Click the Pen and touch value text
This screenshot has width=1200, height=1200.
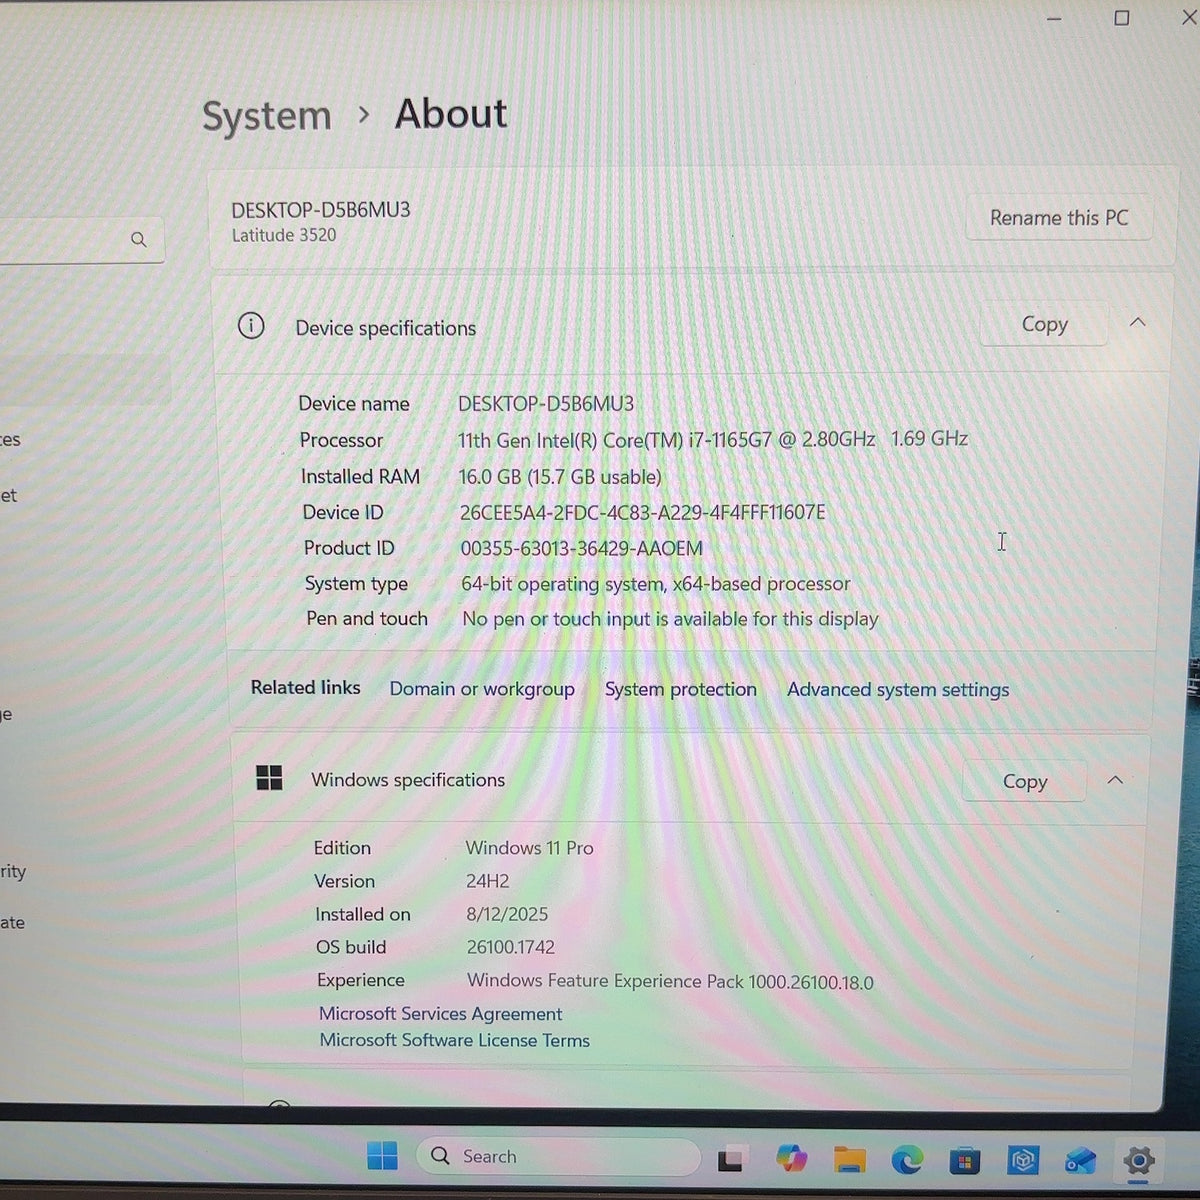[670, 619]
